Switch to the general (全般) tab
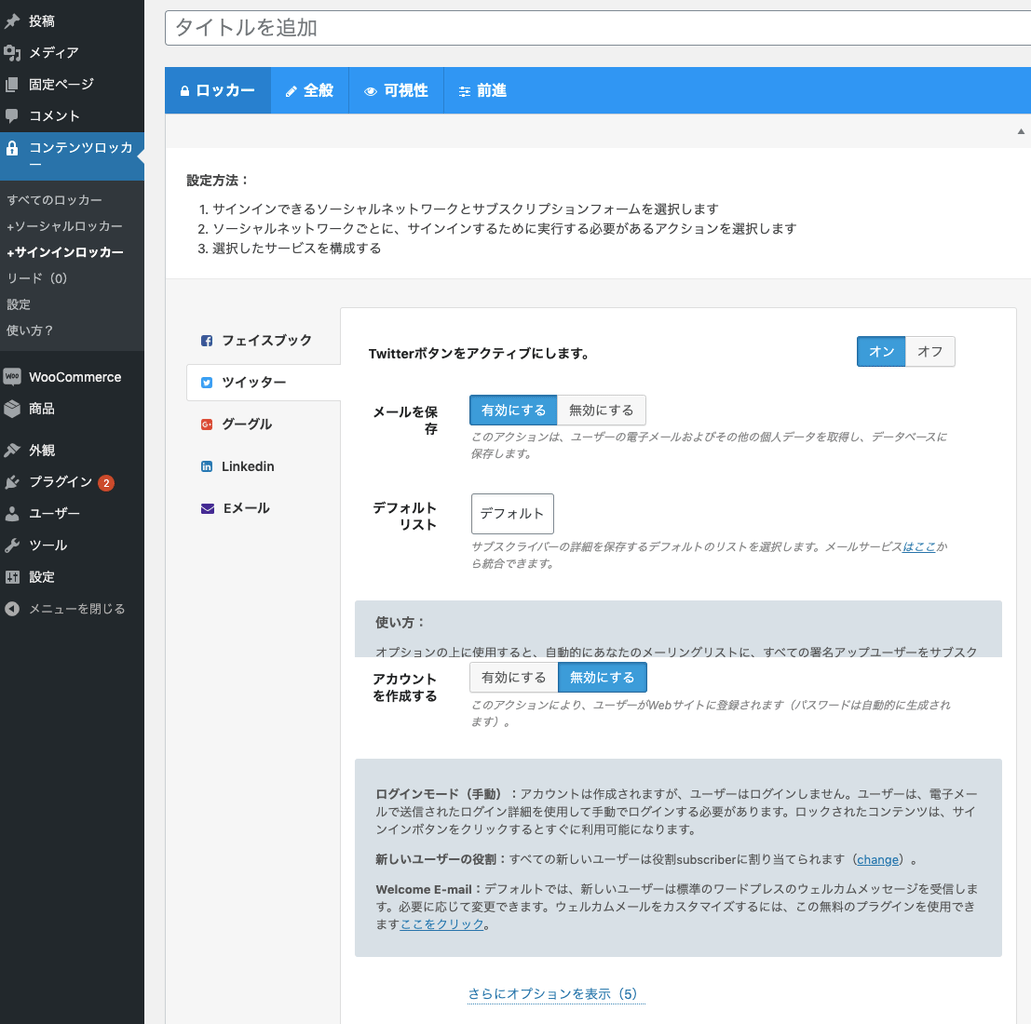The height and width of the screenshot is (1024, 1031). pyautogui.click(x=309, y=91)
